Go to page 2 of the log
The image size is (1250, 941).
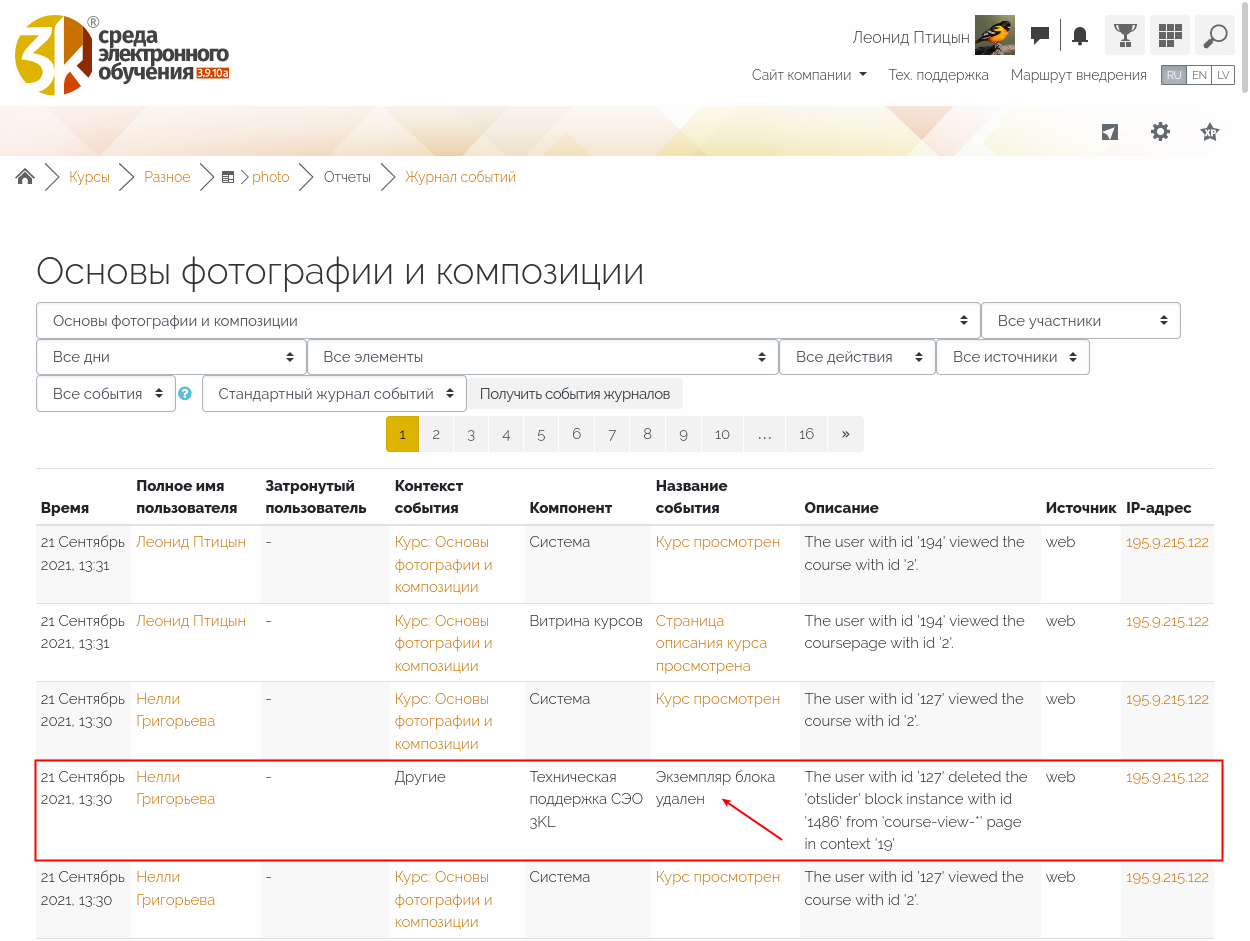[436, 434]
